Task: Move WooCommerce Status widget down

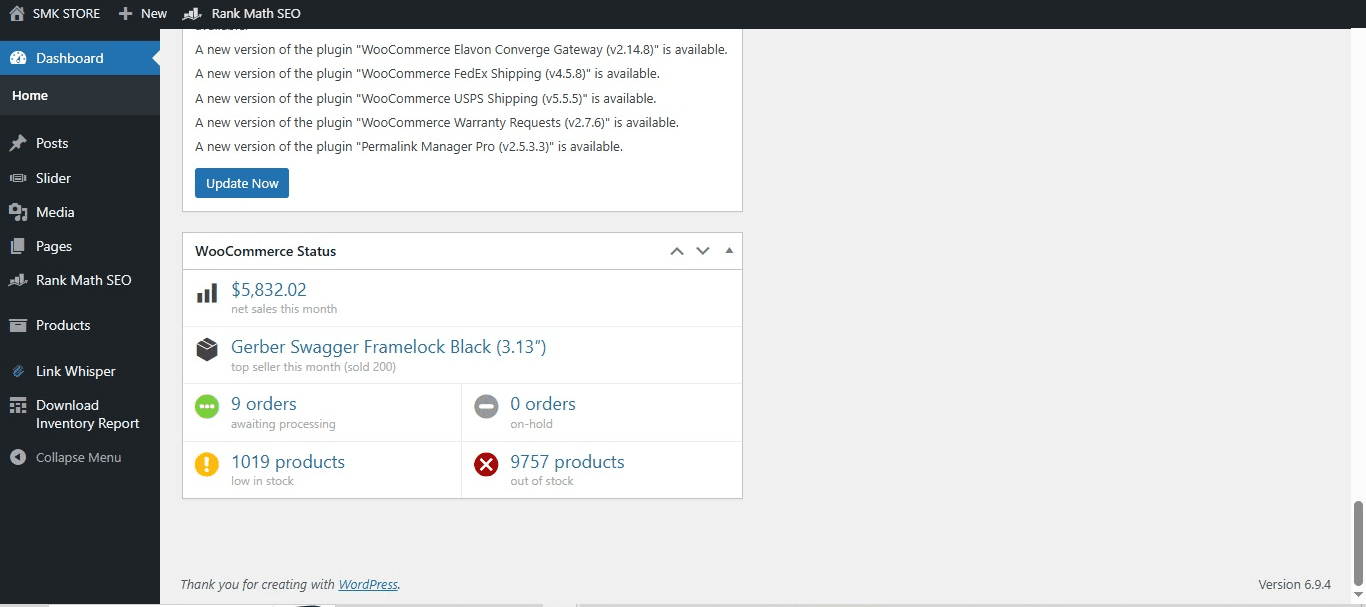Action: click(x=703, y=251)
